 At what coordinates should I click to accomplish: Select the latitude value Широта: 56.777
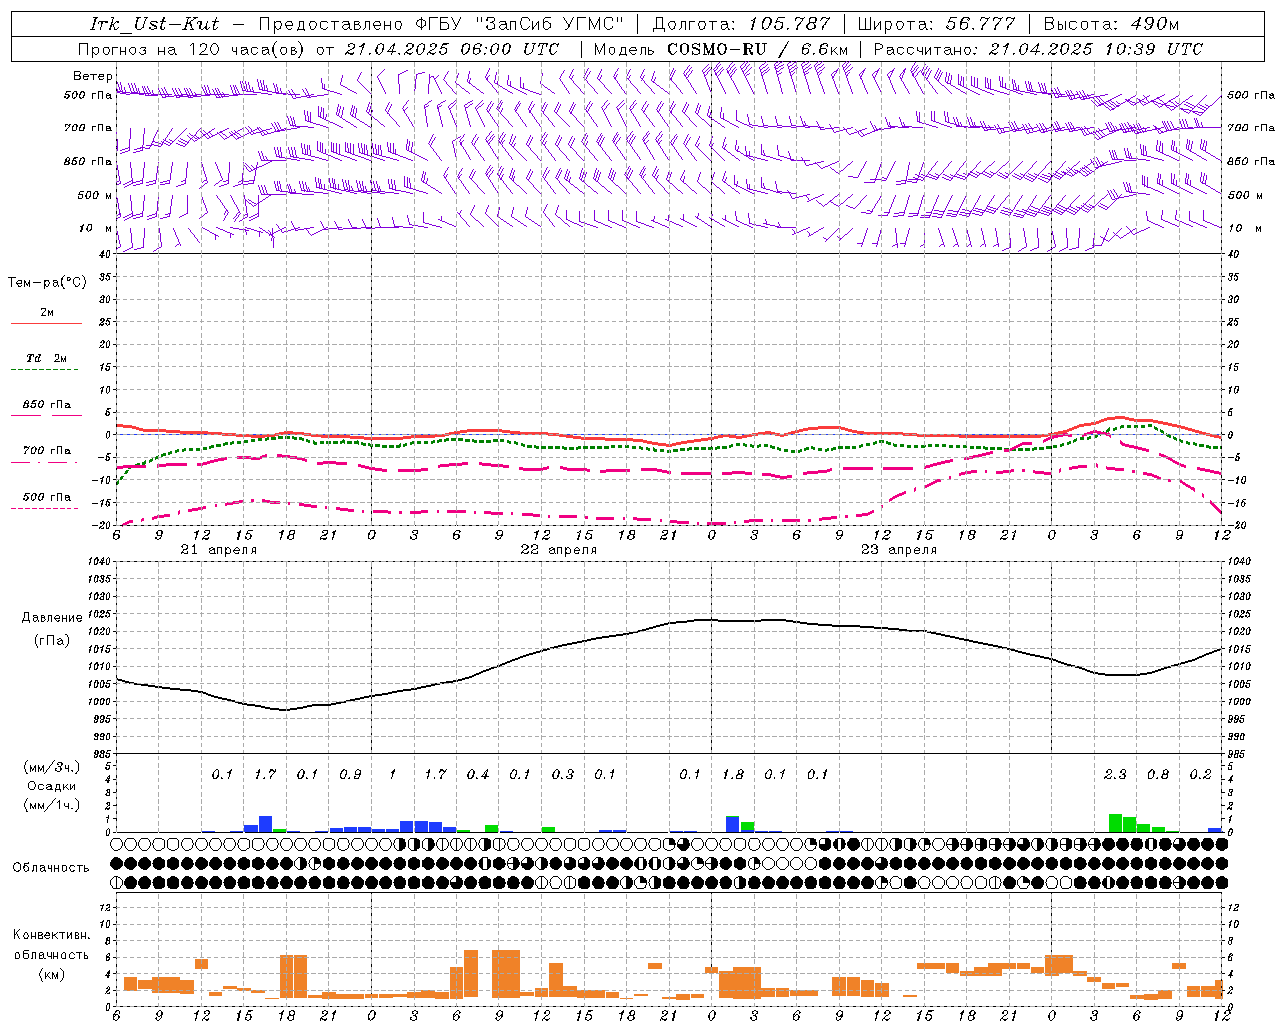click(937, 24)
